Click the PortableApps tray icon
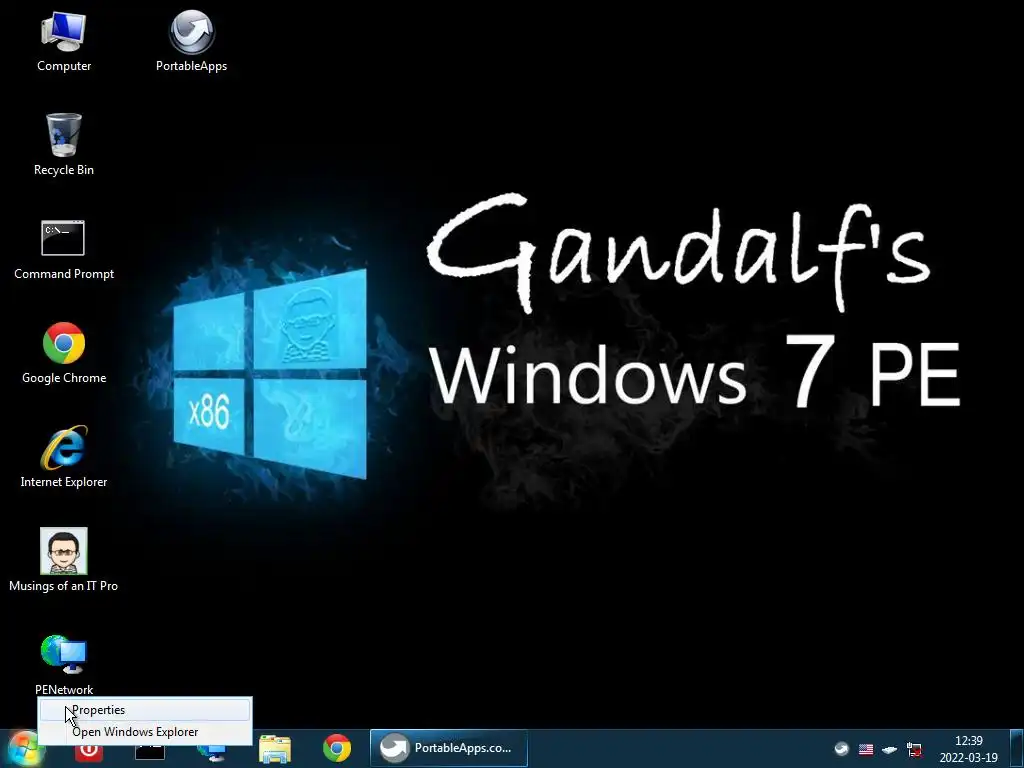1024x768 pixels. point(842,749)
